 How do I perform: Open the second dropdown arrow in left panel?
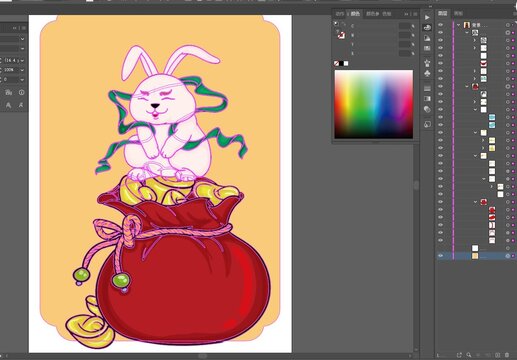click(x=22, y=49)
